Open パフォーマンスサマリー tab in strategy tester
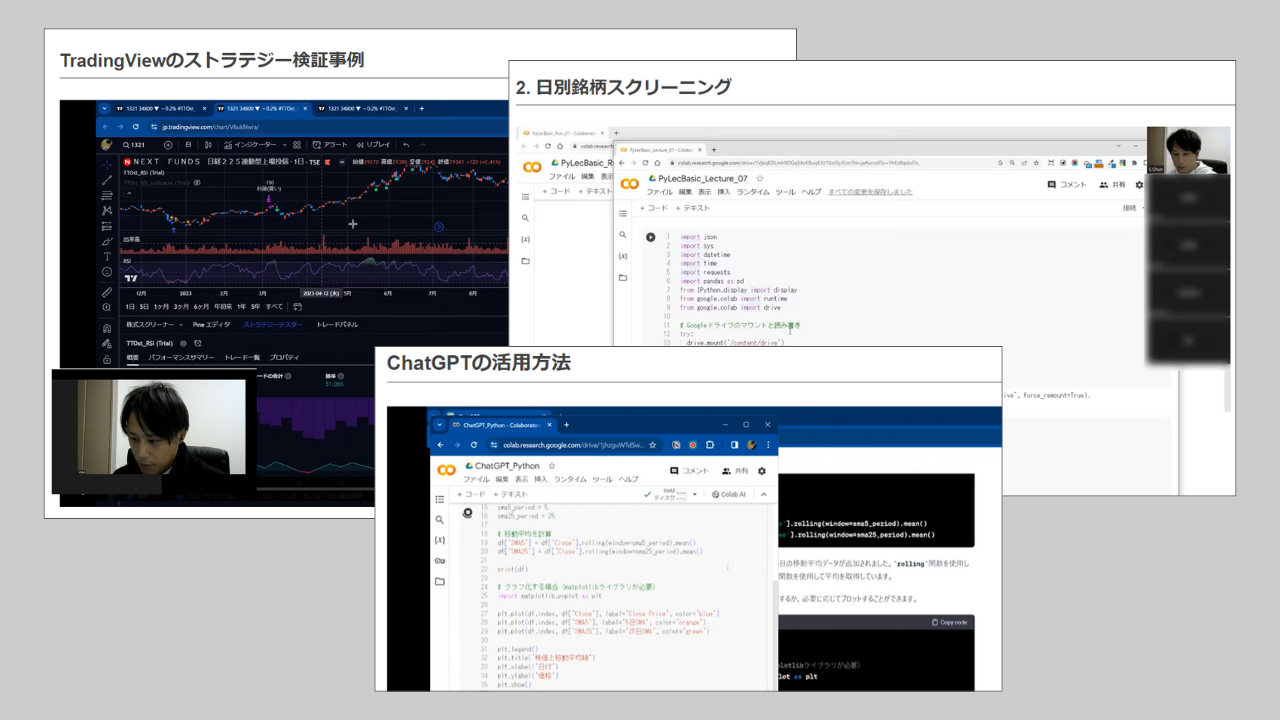Viewport: 1280px width, 720px height. [x=181, y=358]
